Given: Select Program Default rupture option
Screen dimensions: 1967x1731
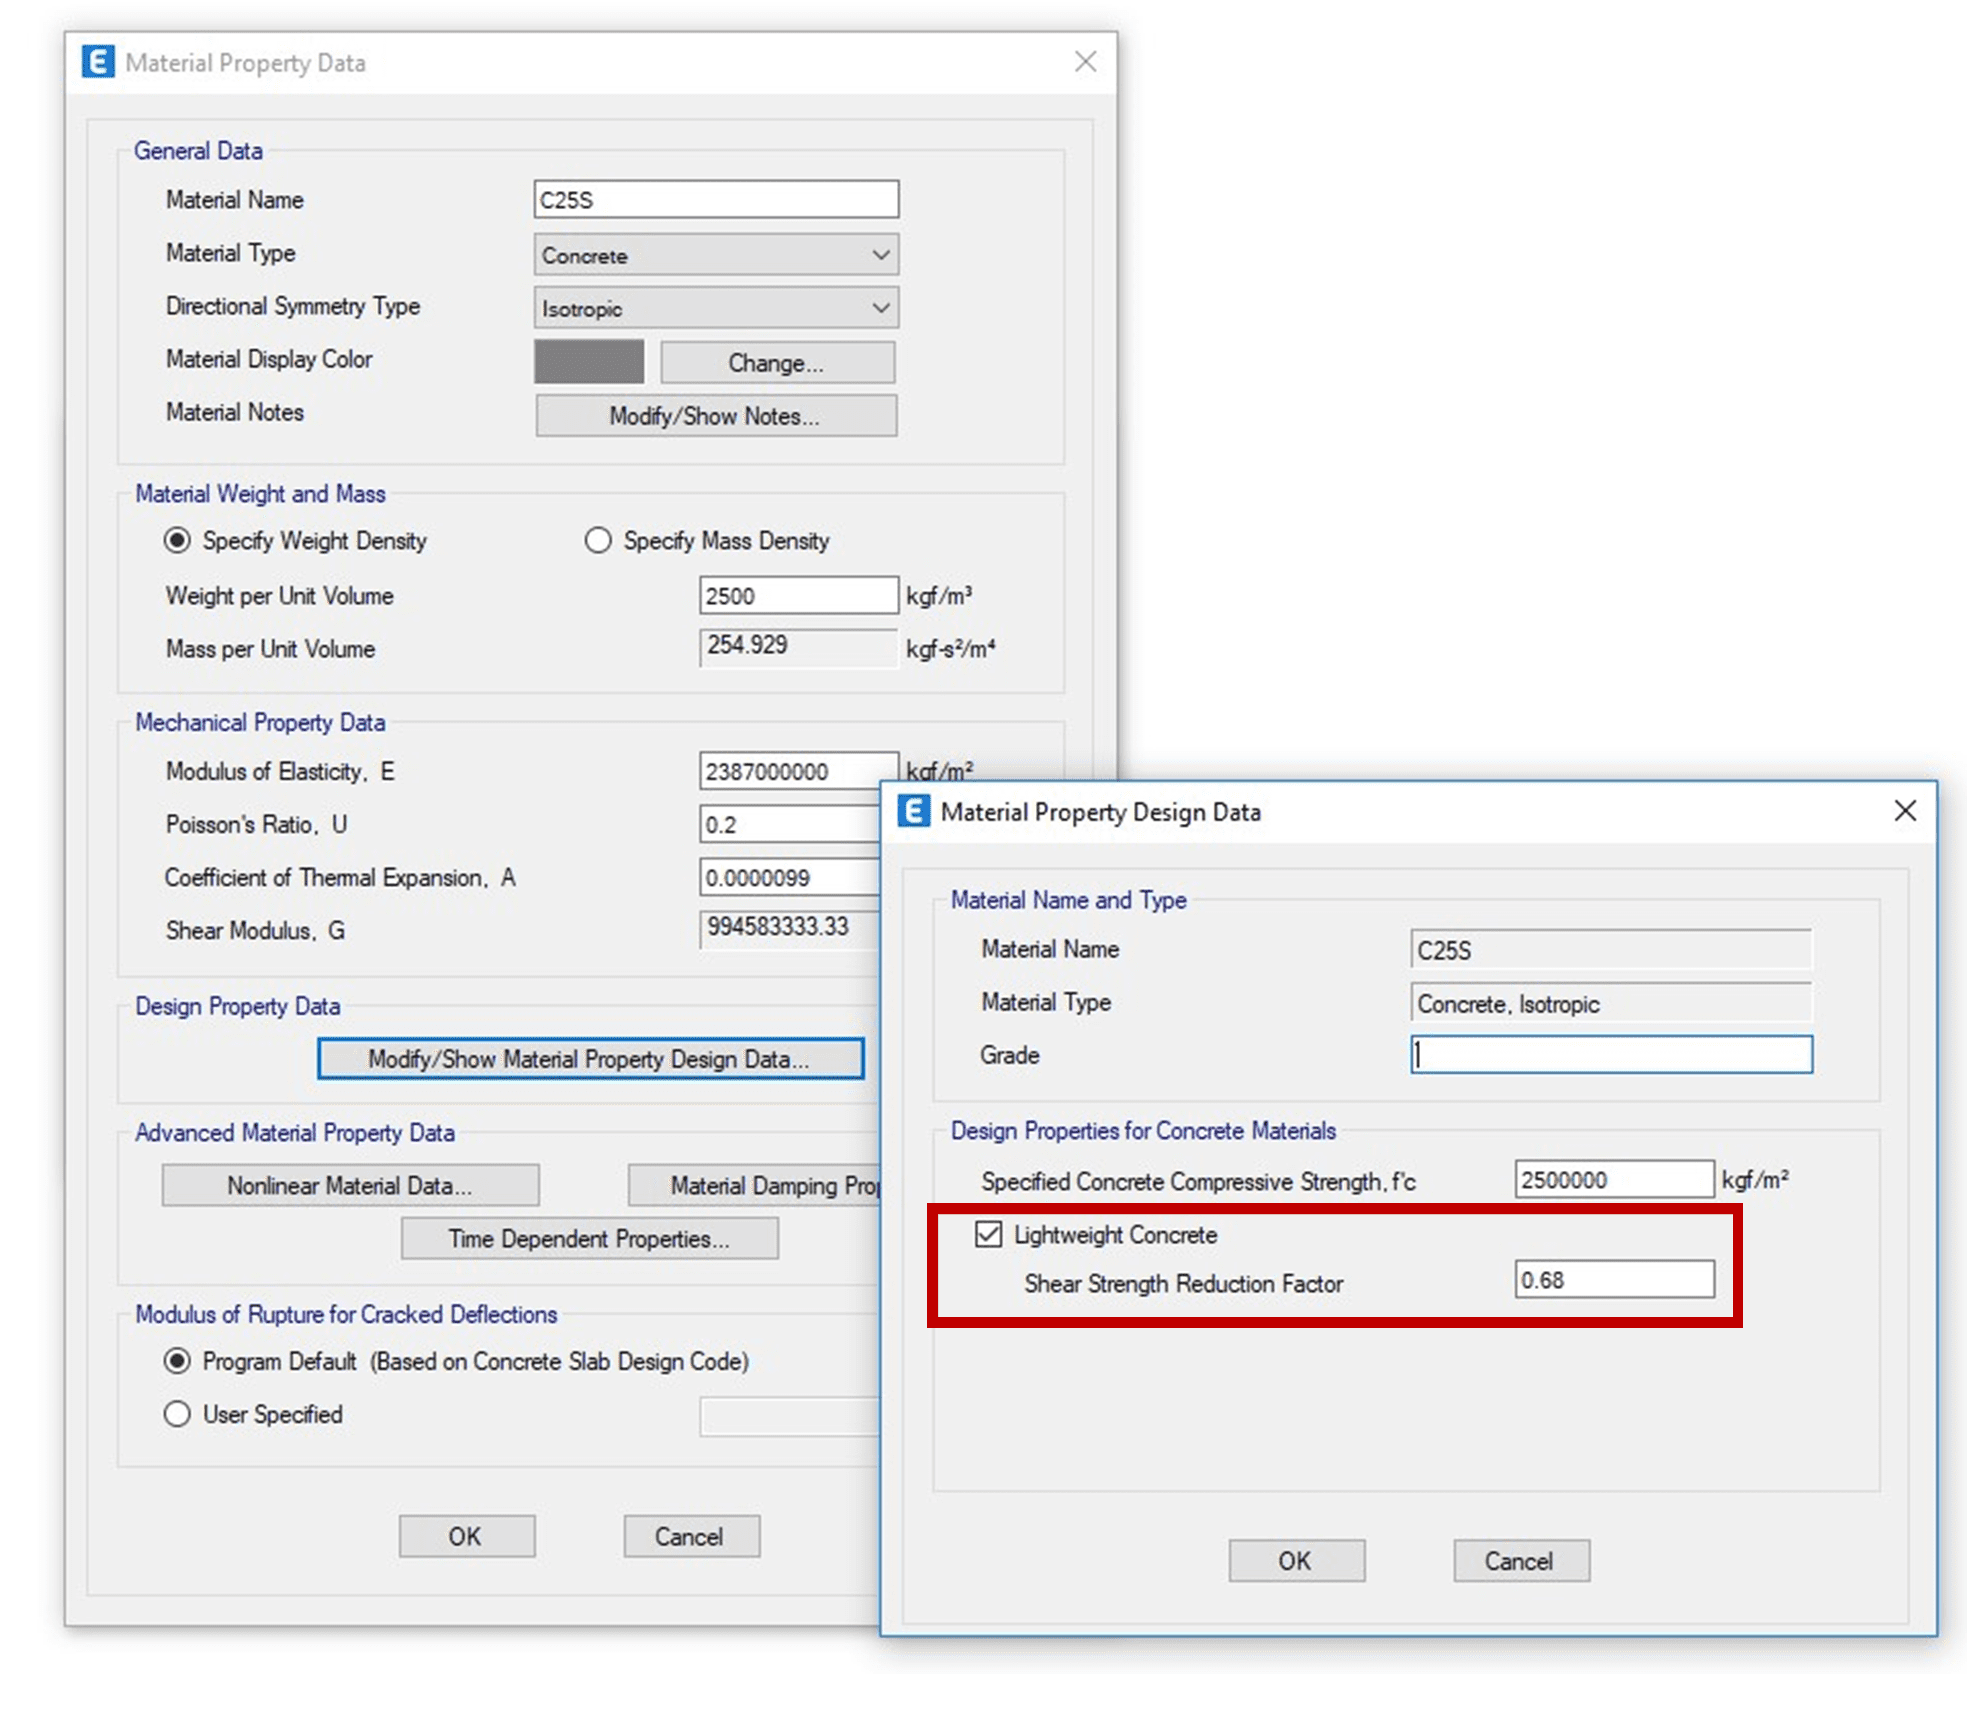Looking at the screenshot, I should pyautogui.click(x=177, y=1361).
